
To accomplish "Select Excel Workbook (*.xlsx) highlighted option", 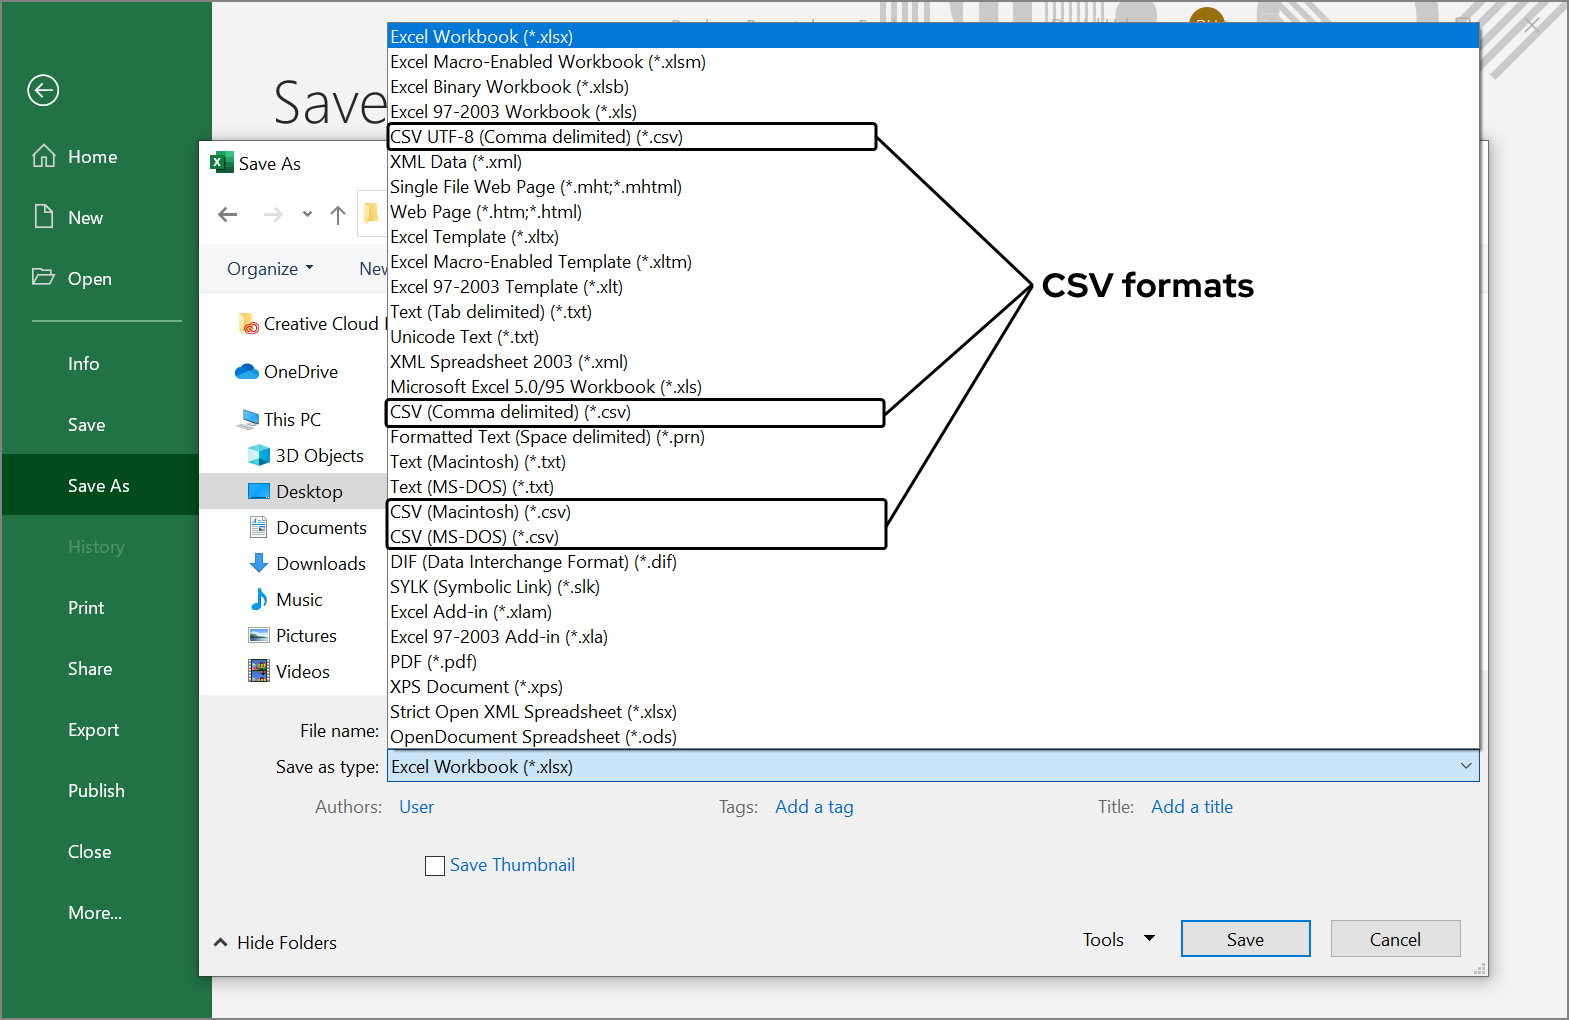I will click(x=933, y=37).
